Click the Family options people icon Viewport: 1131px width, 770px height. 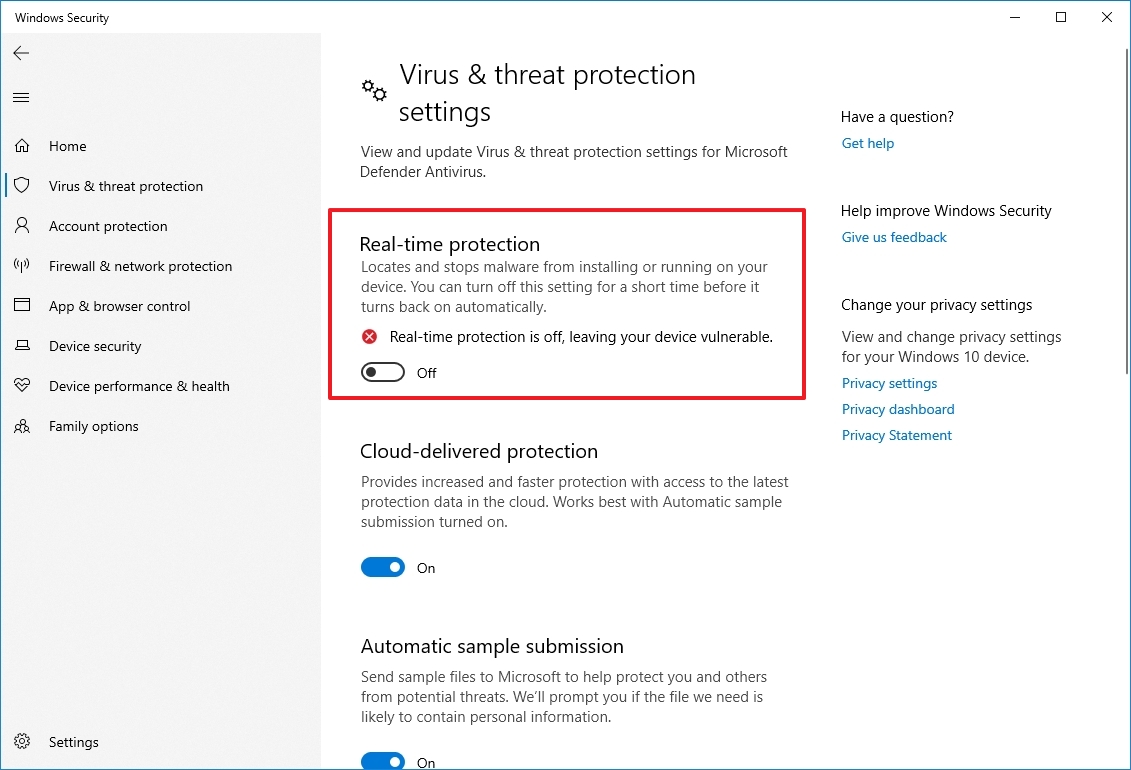point(22,425)
